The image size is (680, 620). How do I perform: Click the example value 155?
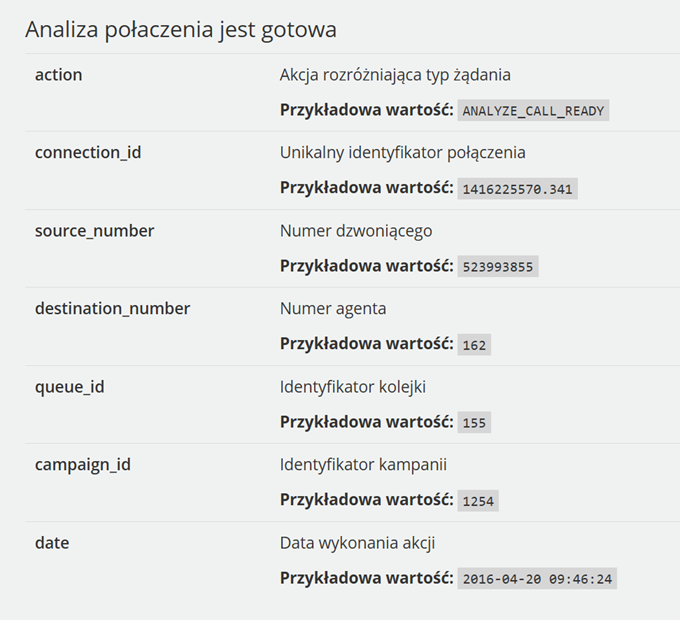pyautogui.click(x=474, y=423)
